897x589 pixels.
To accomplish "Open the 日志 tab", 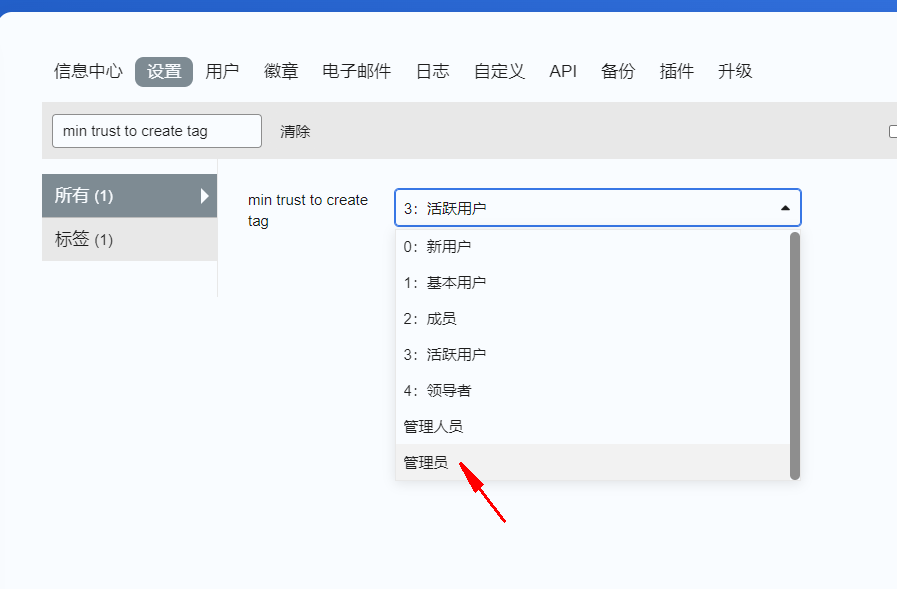I will tap(432, 71).
